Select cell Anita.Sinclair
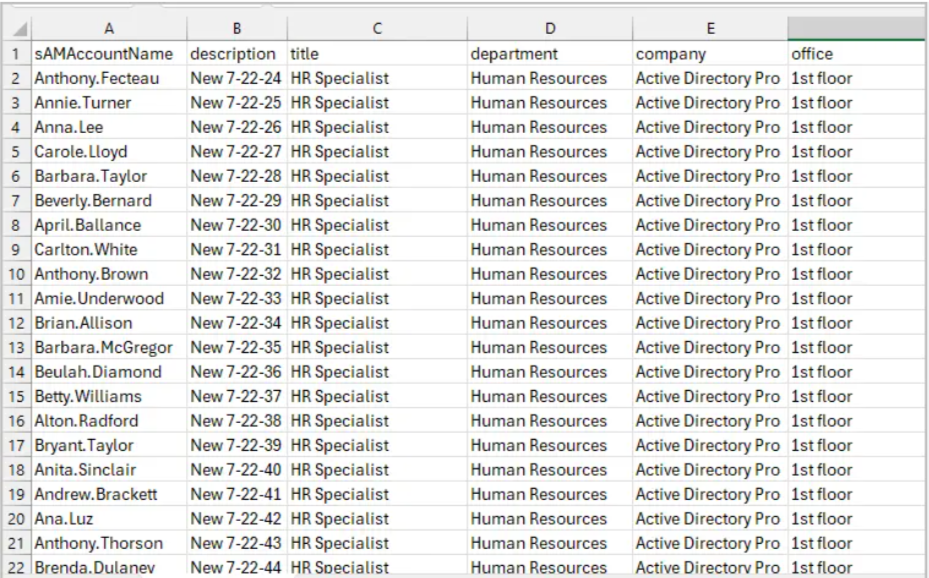 (109, 470)
